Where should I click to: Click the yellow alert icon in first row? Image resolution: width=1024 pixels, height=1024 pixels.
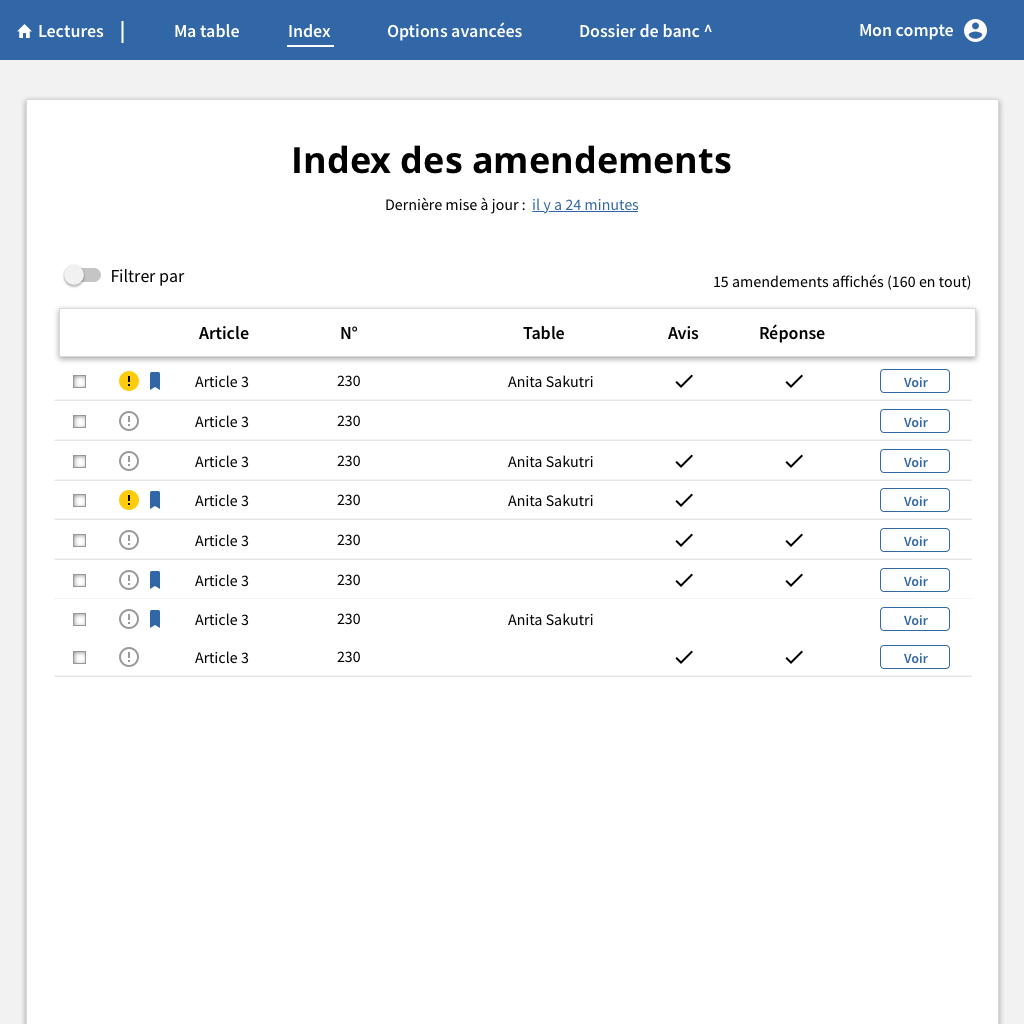[129, 381]
